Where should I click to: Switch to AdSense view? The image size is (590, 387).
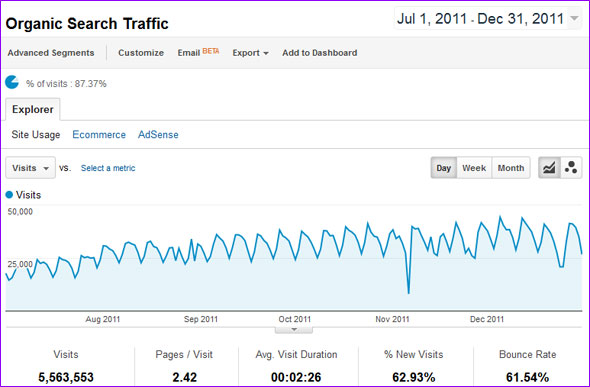[158, 135]
